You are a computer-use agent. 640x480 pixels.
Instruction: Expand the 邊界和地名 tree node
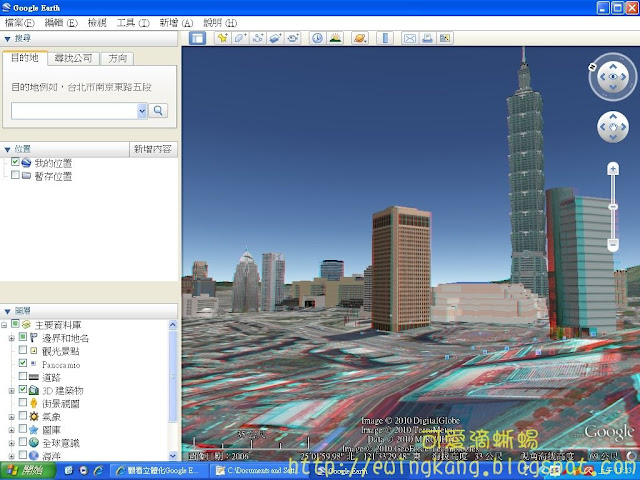point(12,338)
